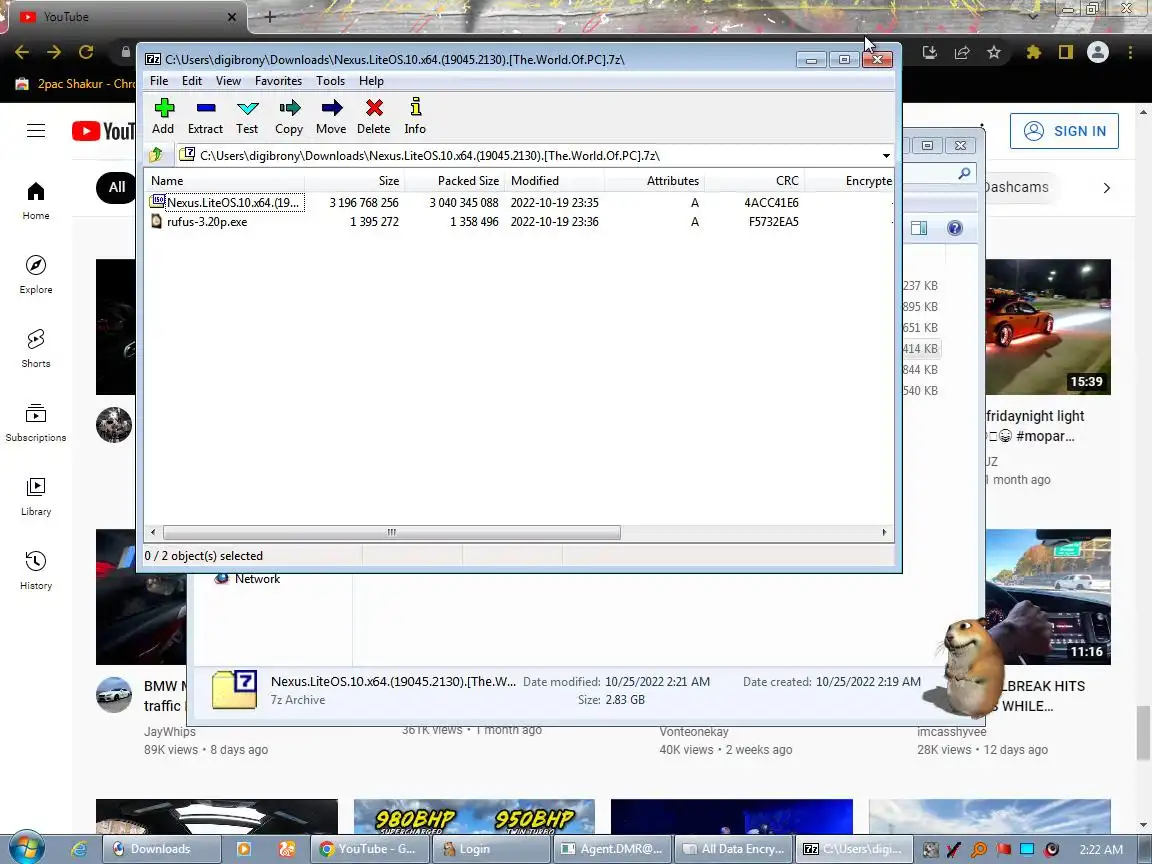Open YouTube Explore in sidebar
This screenshot has height=864, width=1152.
[36, 274]
